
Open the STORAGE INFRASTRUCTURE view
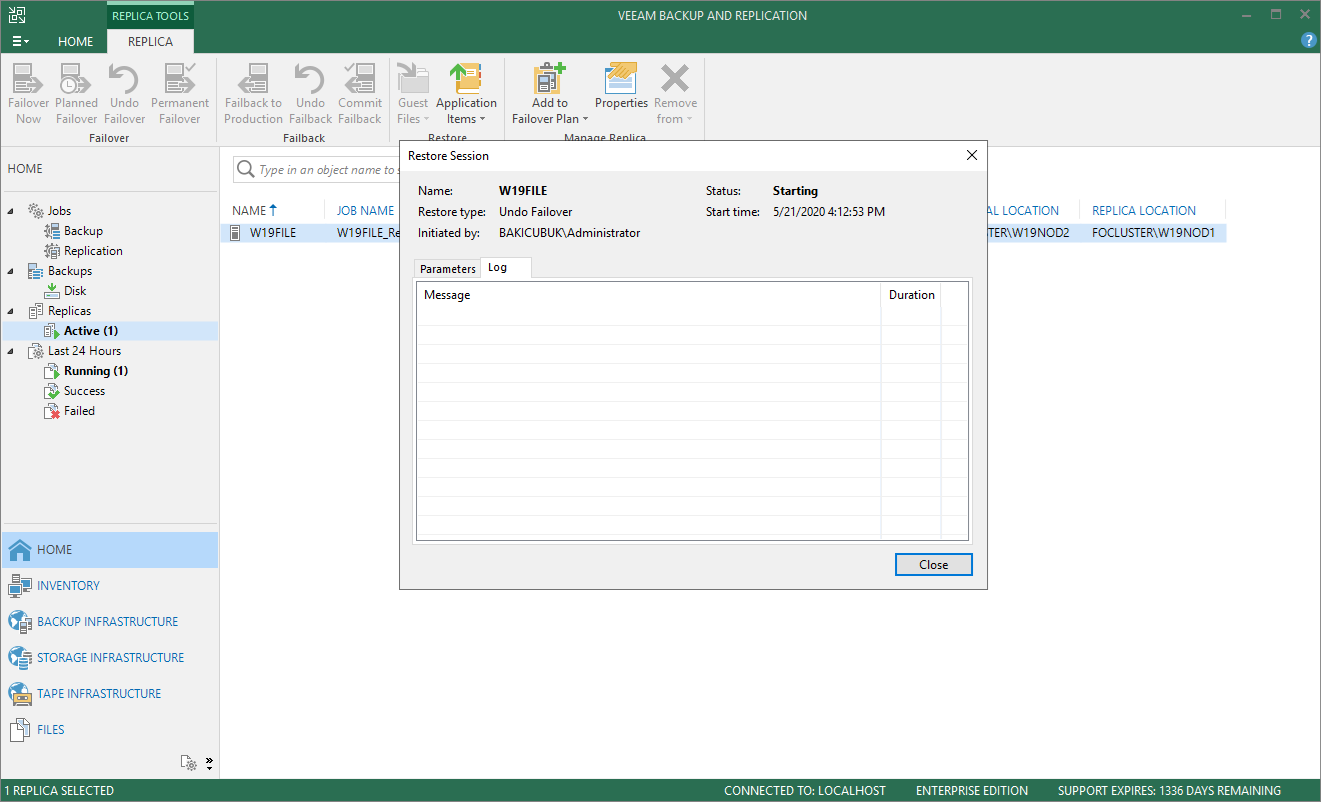click(109, 658)
